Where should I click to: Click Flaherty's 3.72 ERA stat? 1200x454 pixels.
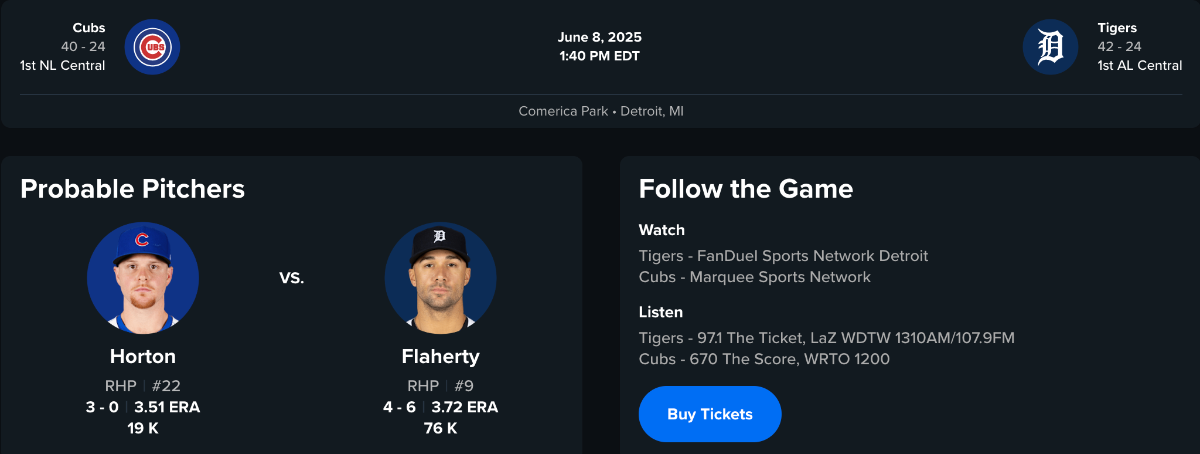(464, 407)
